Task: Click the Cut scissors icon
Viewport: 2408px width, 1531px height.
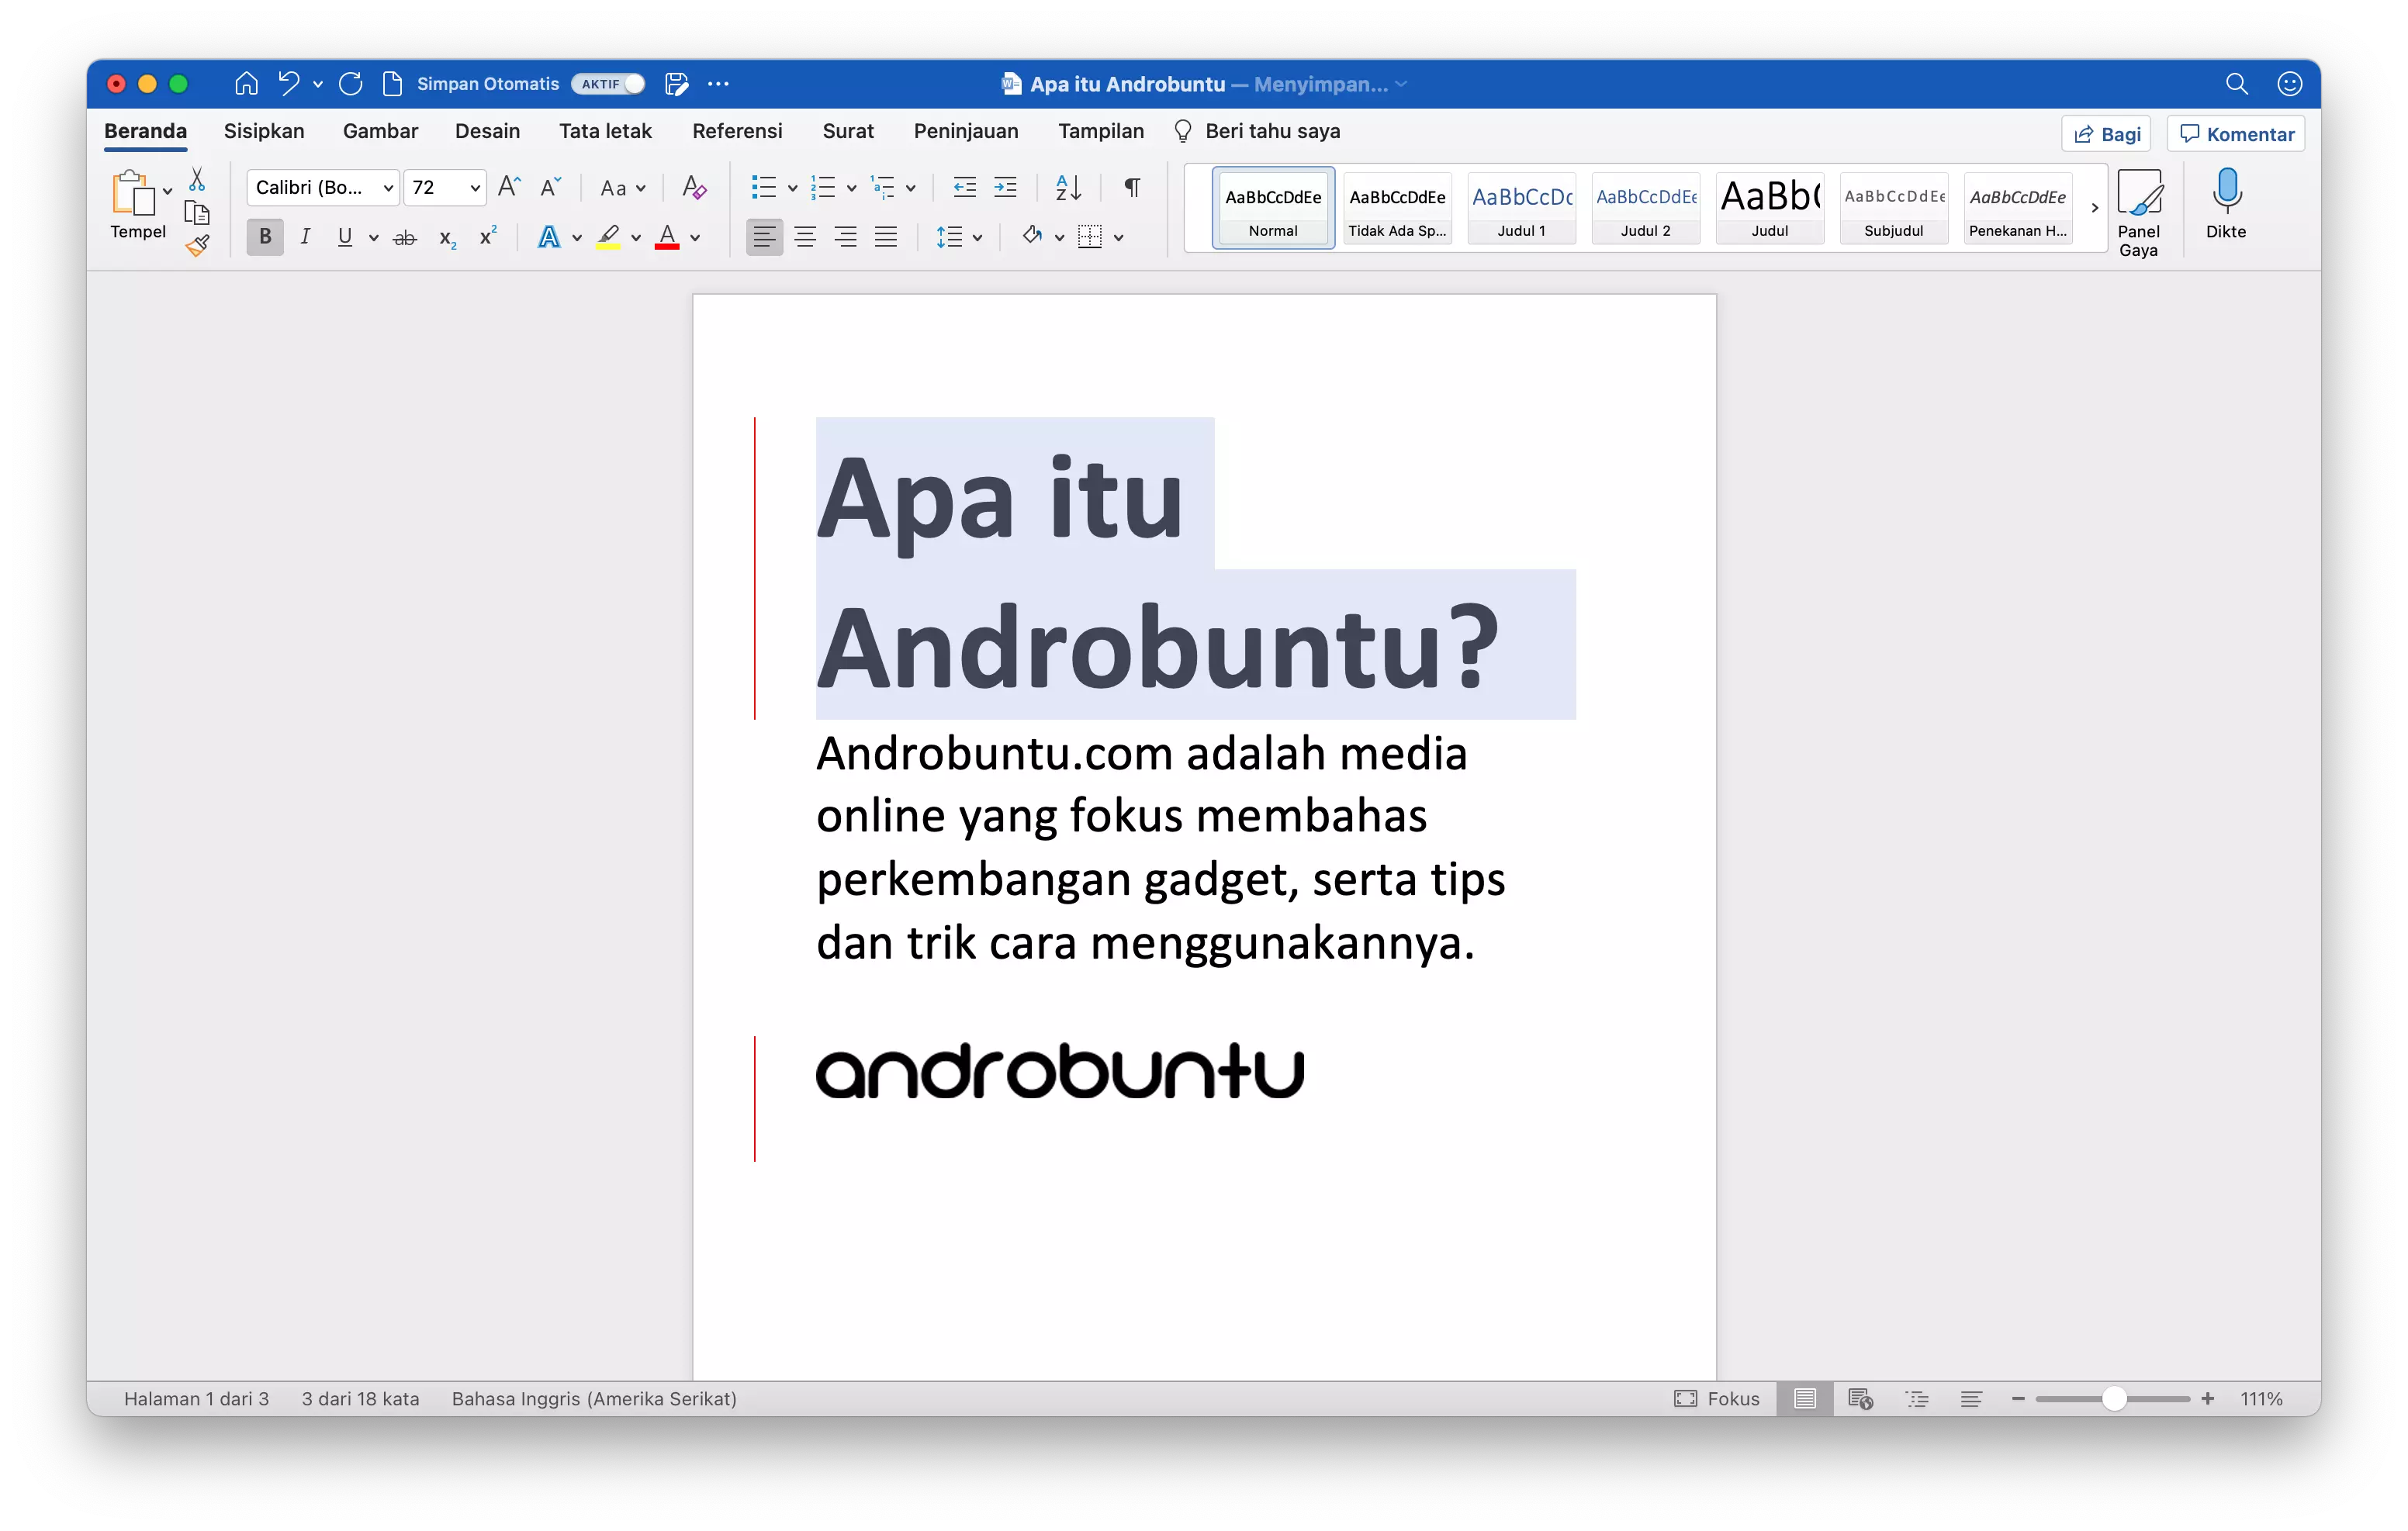Action: click(x=197, y=180)
